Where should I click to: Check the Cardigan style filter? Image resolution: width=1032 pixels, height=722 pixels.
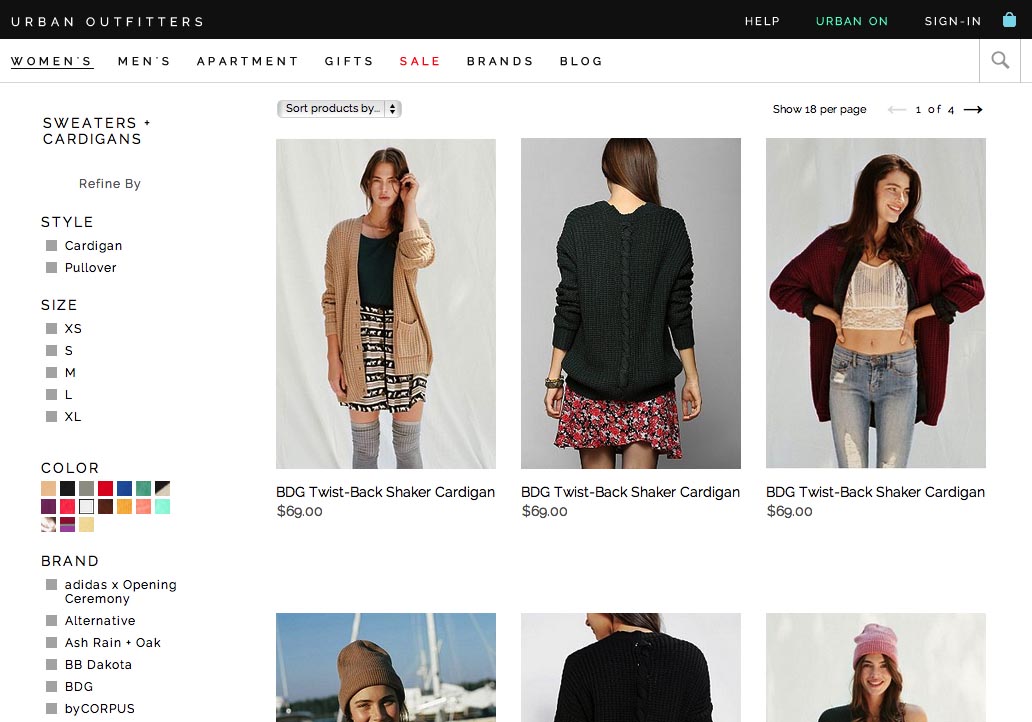pos(51,246)
